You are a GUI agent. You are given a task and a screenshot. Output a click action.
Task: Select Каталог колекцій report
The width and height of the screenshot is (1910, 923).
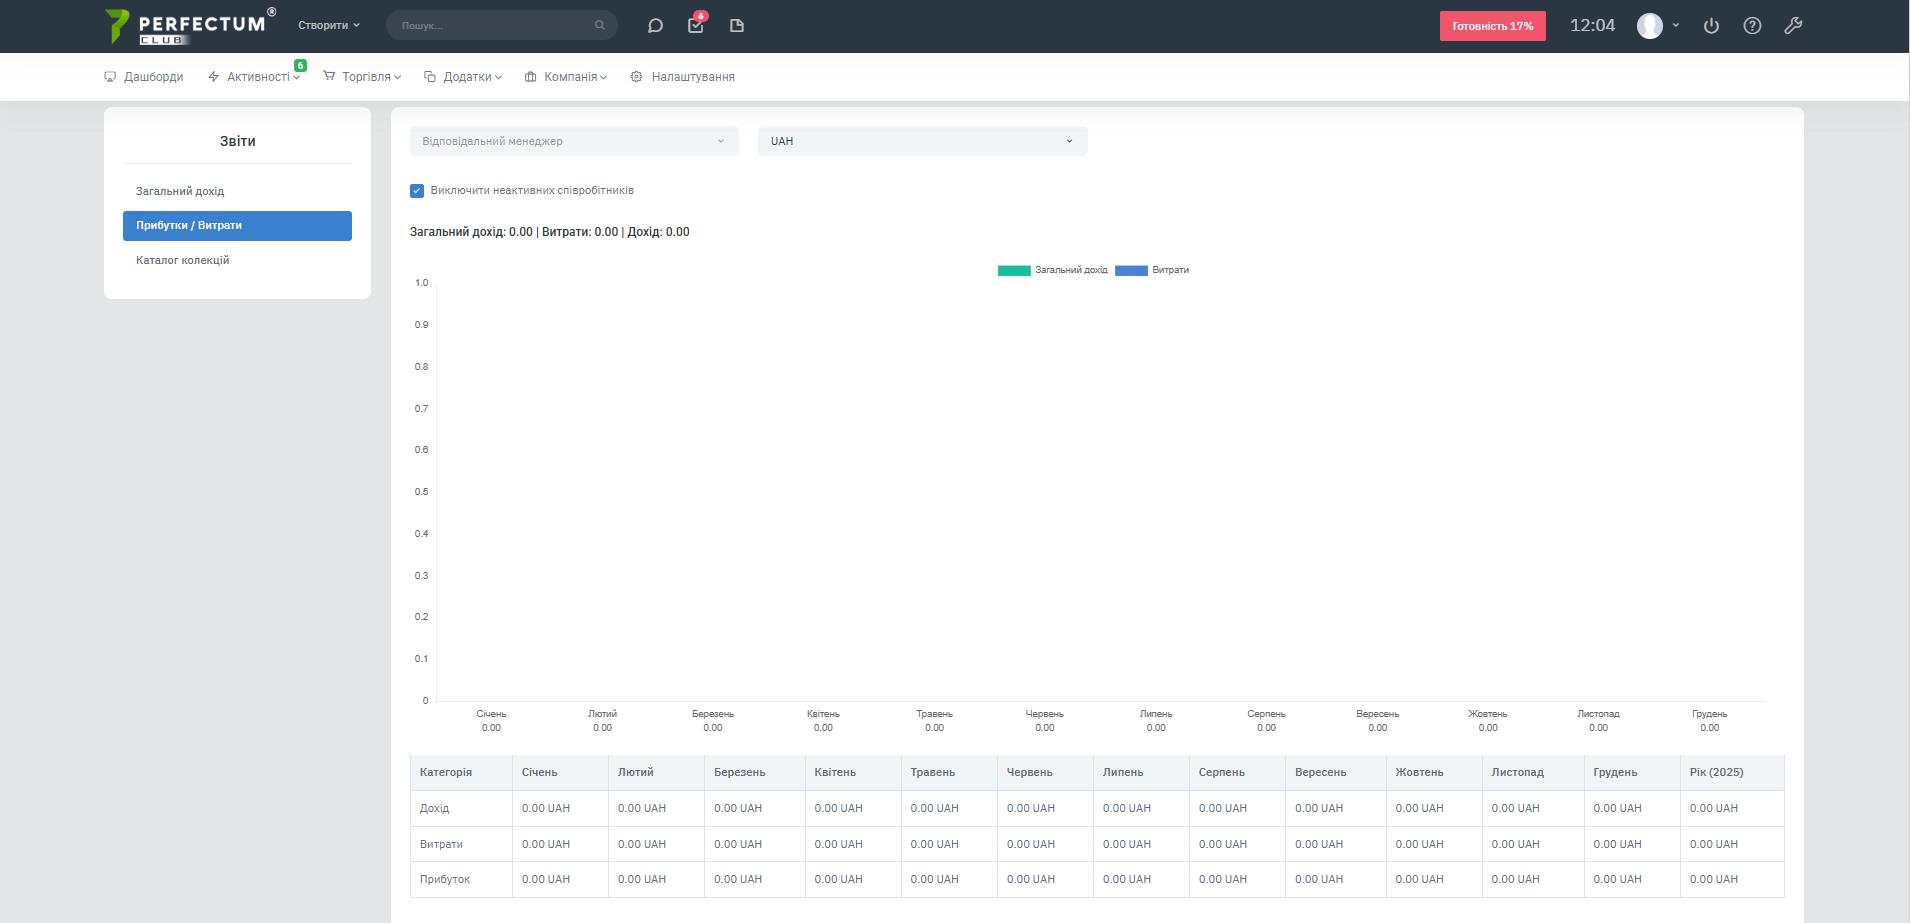coord(183,260)
